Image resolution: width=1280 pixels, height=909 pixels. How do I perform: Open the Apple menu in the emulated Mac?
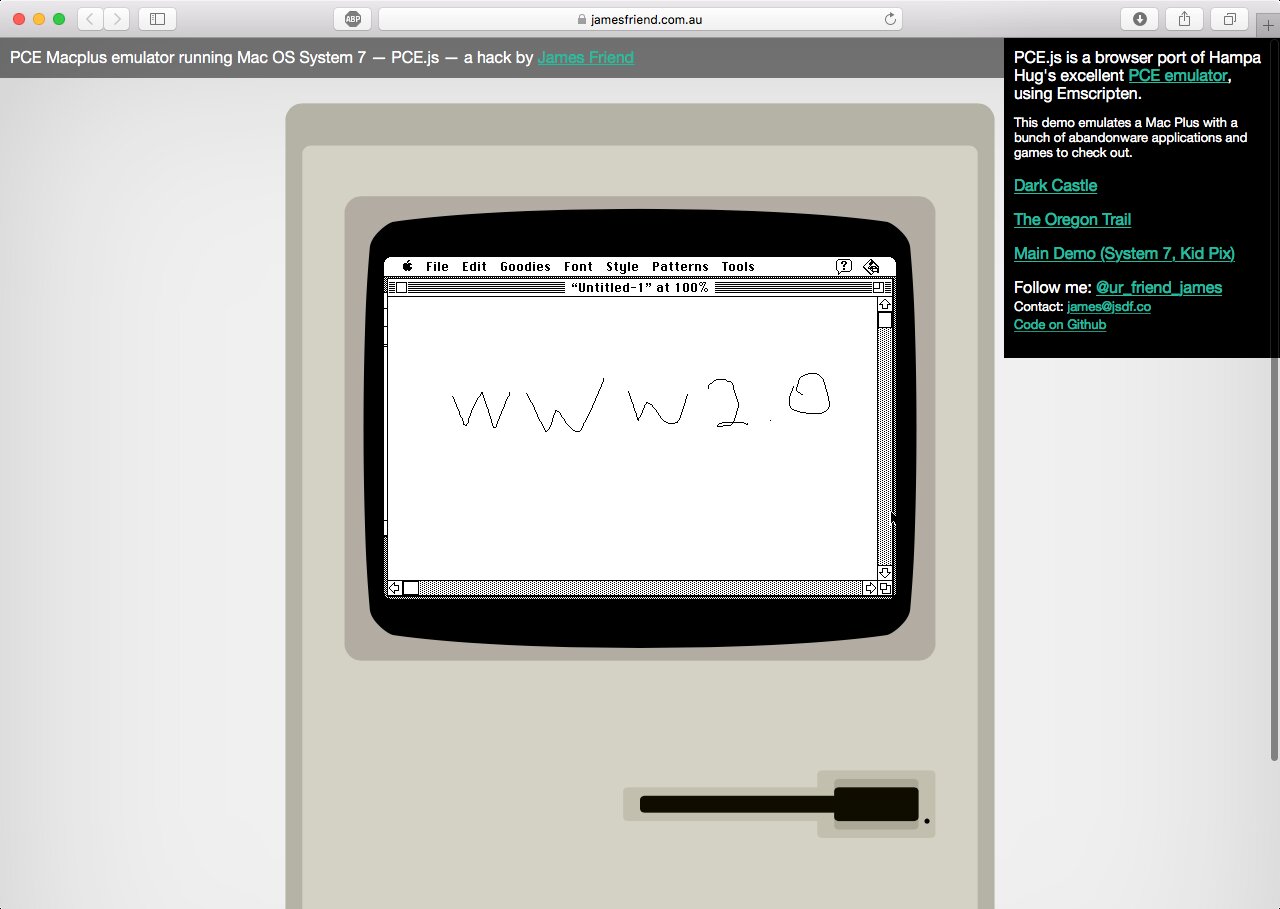tap(408, 266)
